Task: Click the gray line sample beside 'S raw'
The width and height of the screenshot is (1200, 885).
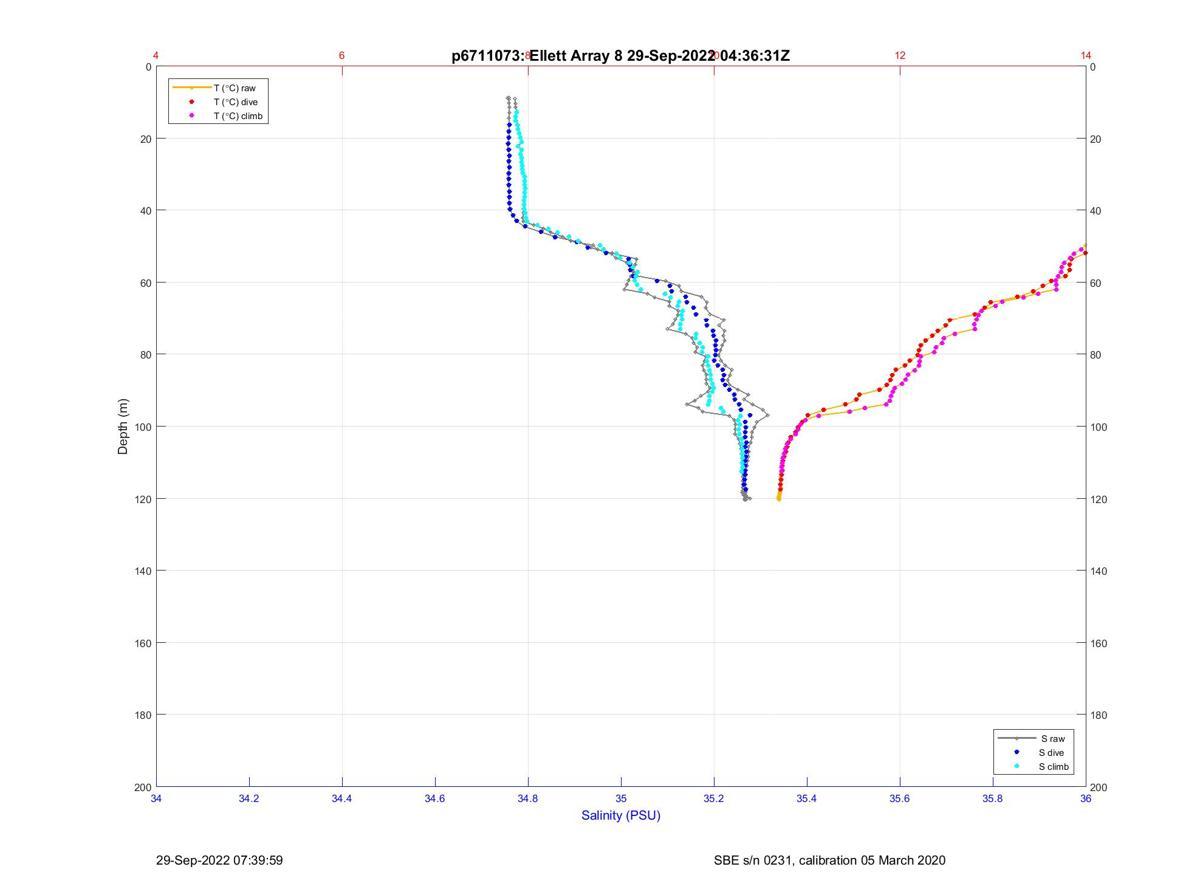Action: pos(1017,738)
